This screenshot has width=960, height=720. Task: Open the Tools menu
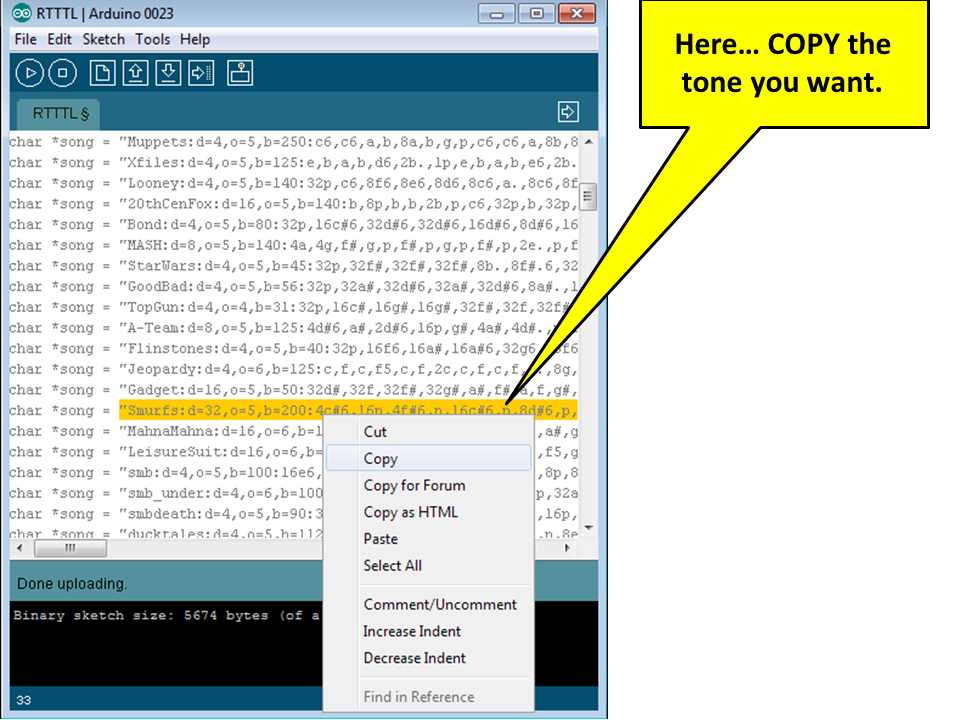coord(152,39)
